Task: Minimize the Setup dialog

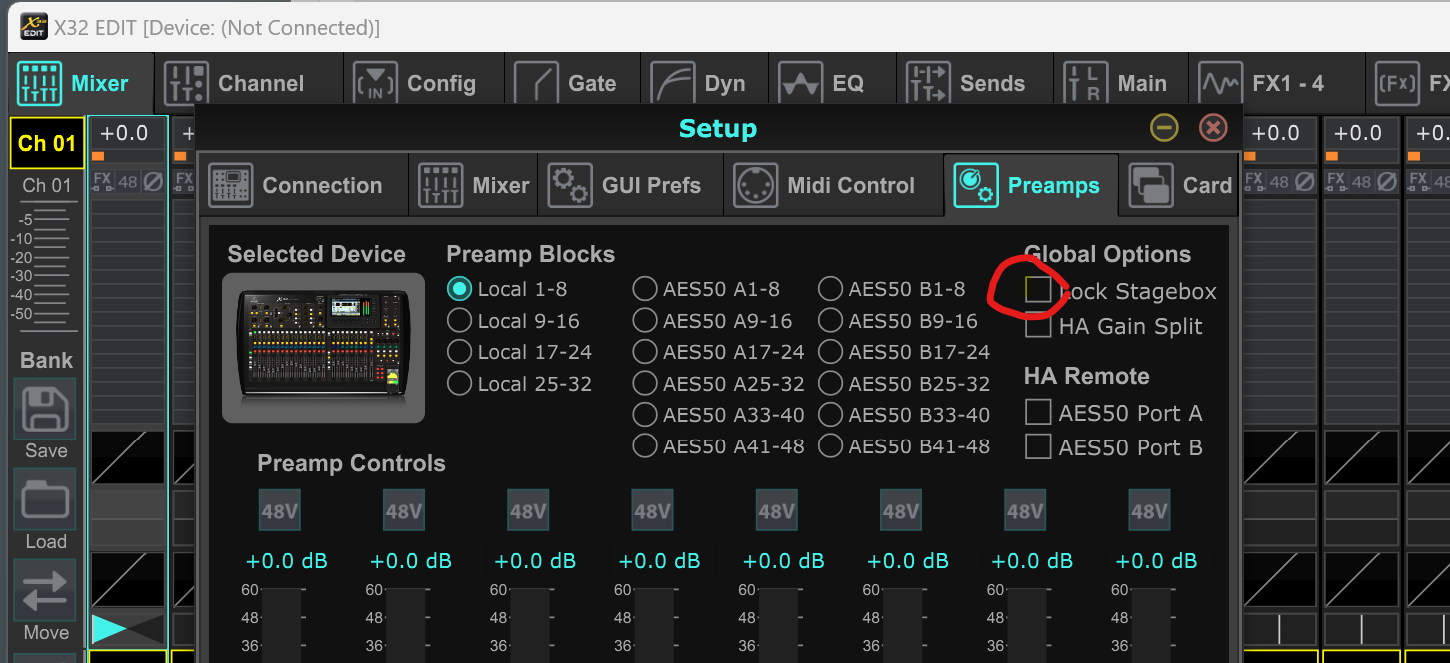Action: click(1163, 128)
